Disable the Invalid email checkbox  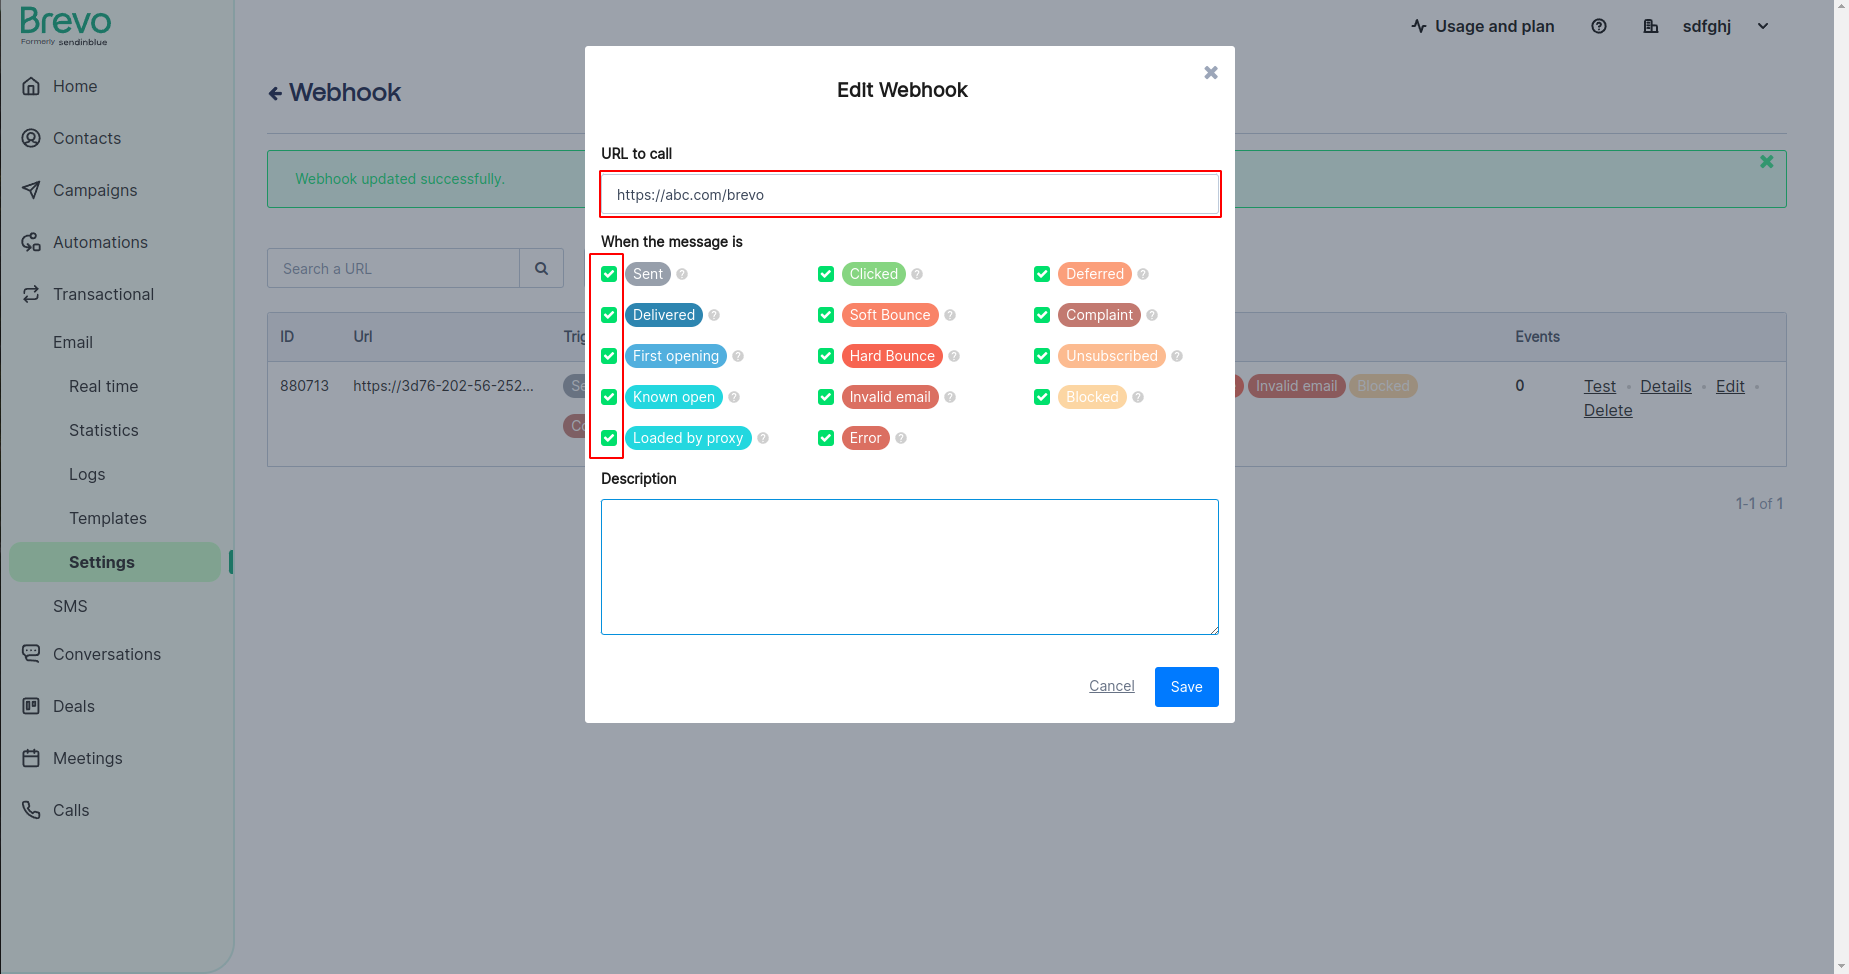(826, 397)
